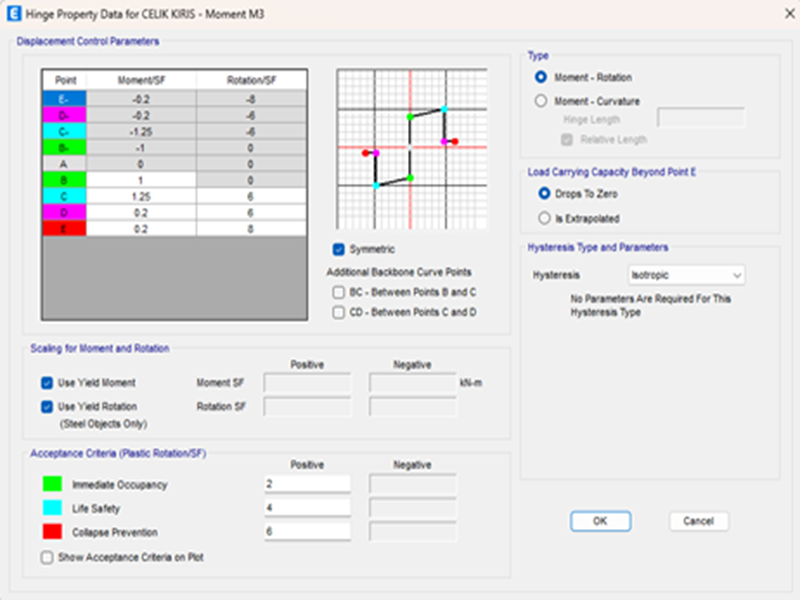Enable CD - Between Points C and D

pyautogui.click(x=339, y=313)
